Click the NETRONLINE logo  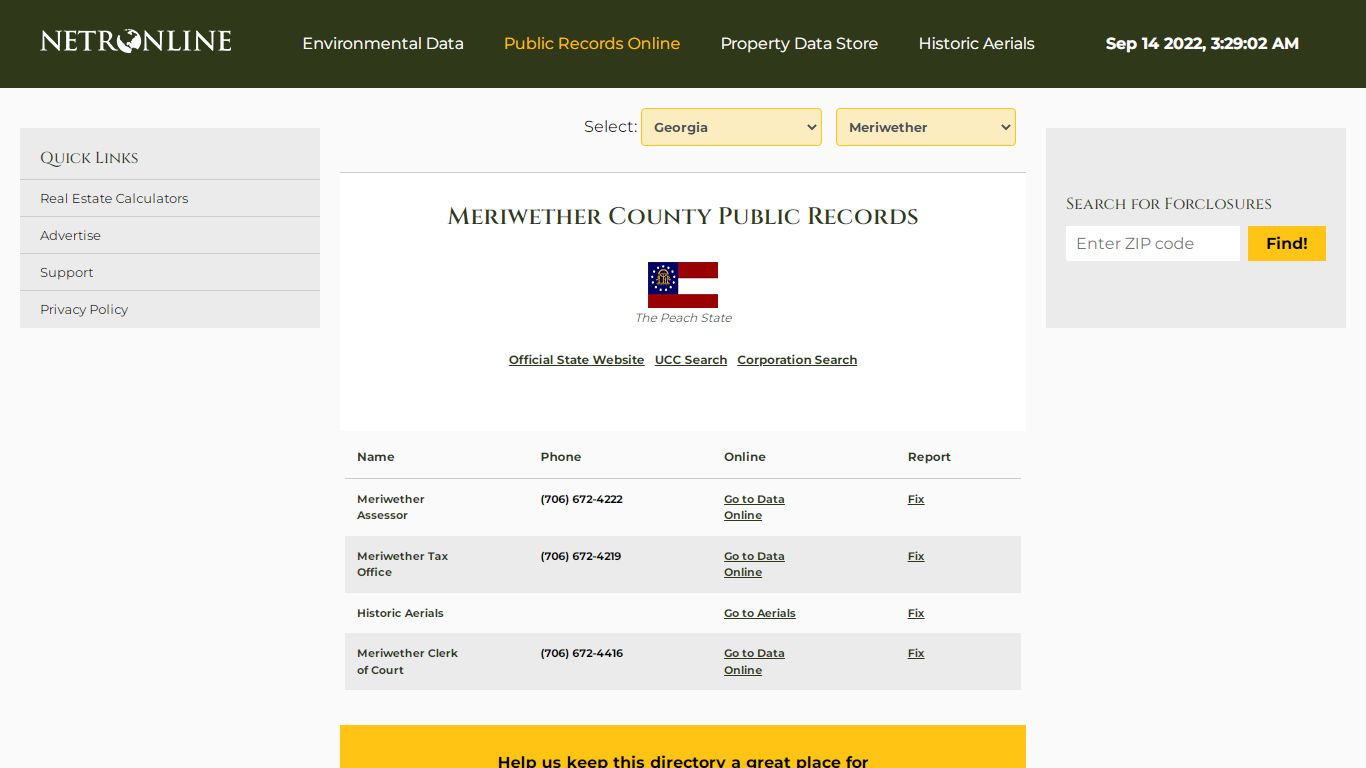136,41
